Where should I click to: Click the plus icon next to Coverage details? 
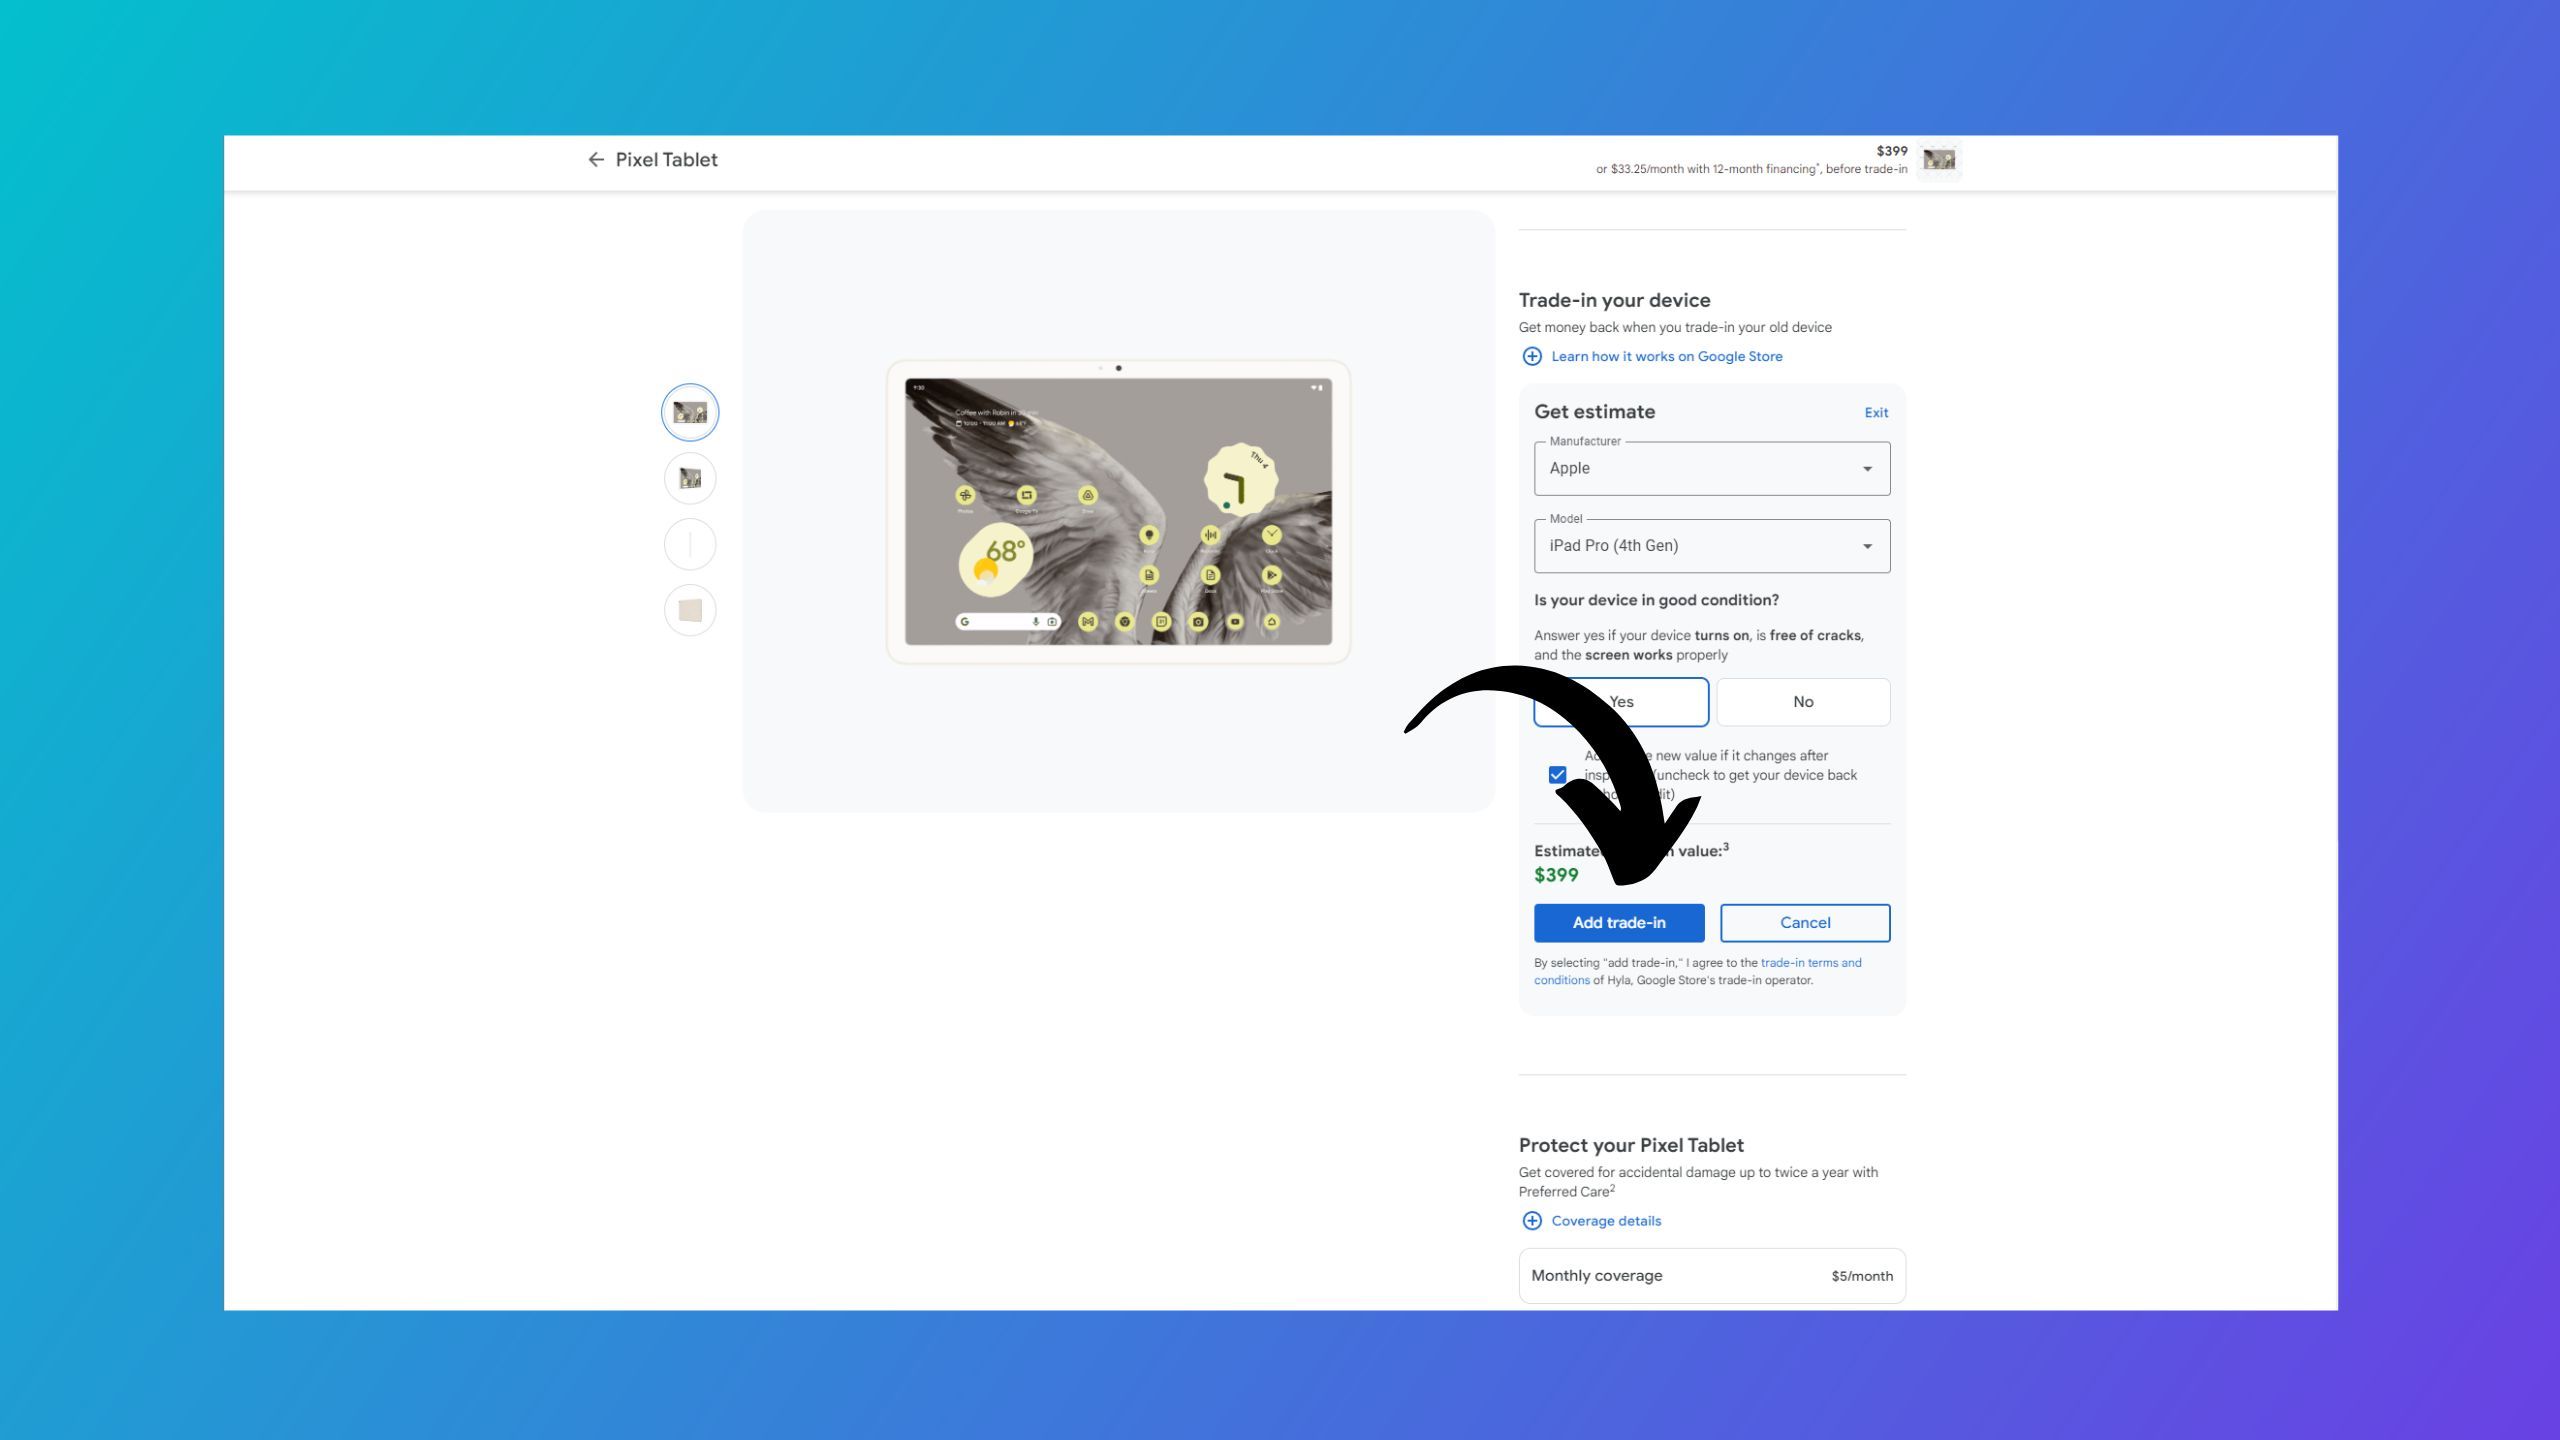coord(1531,1221)
